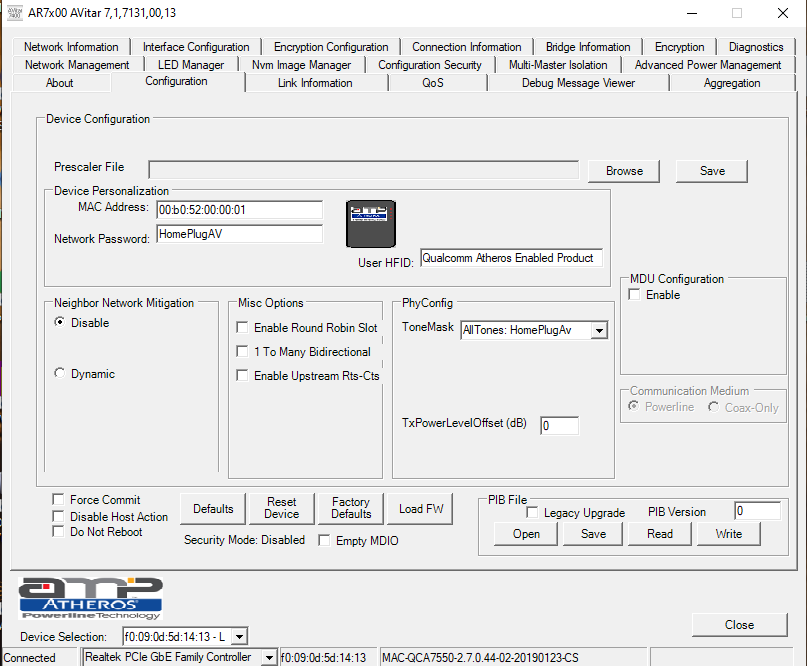Click the Close button at bottom right
The width and height of the screenshot is (807, 666).
(x=739, y=624)
